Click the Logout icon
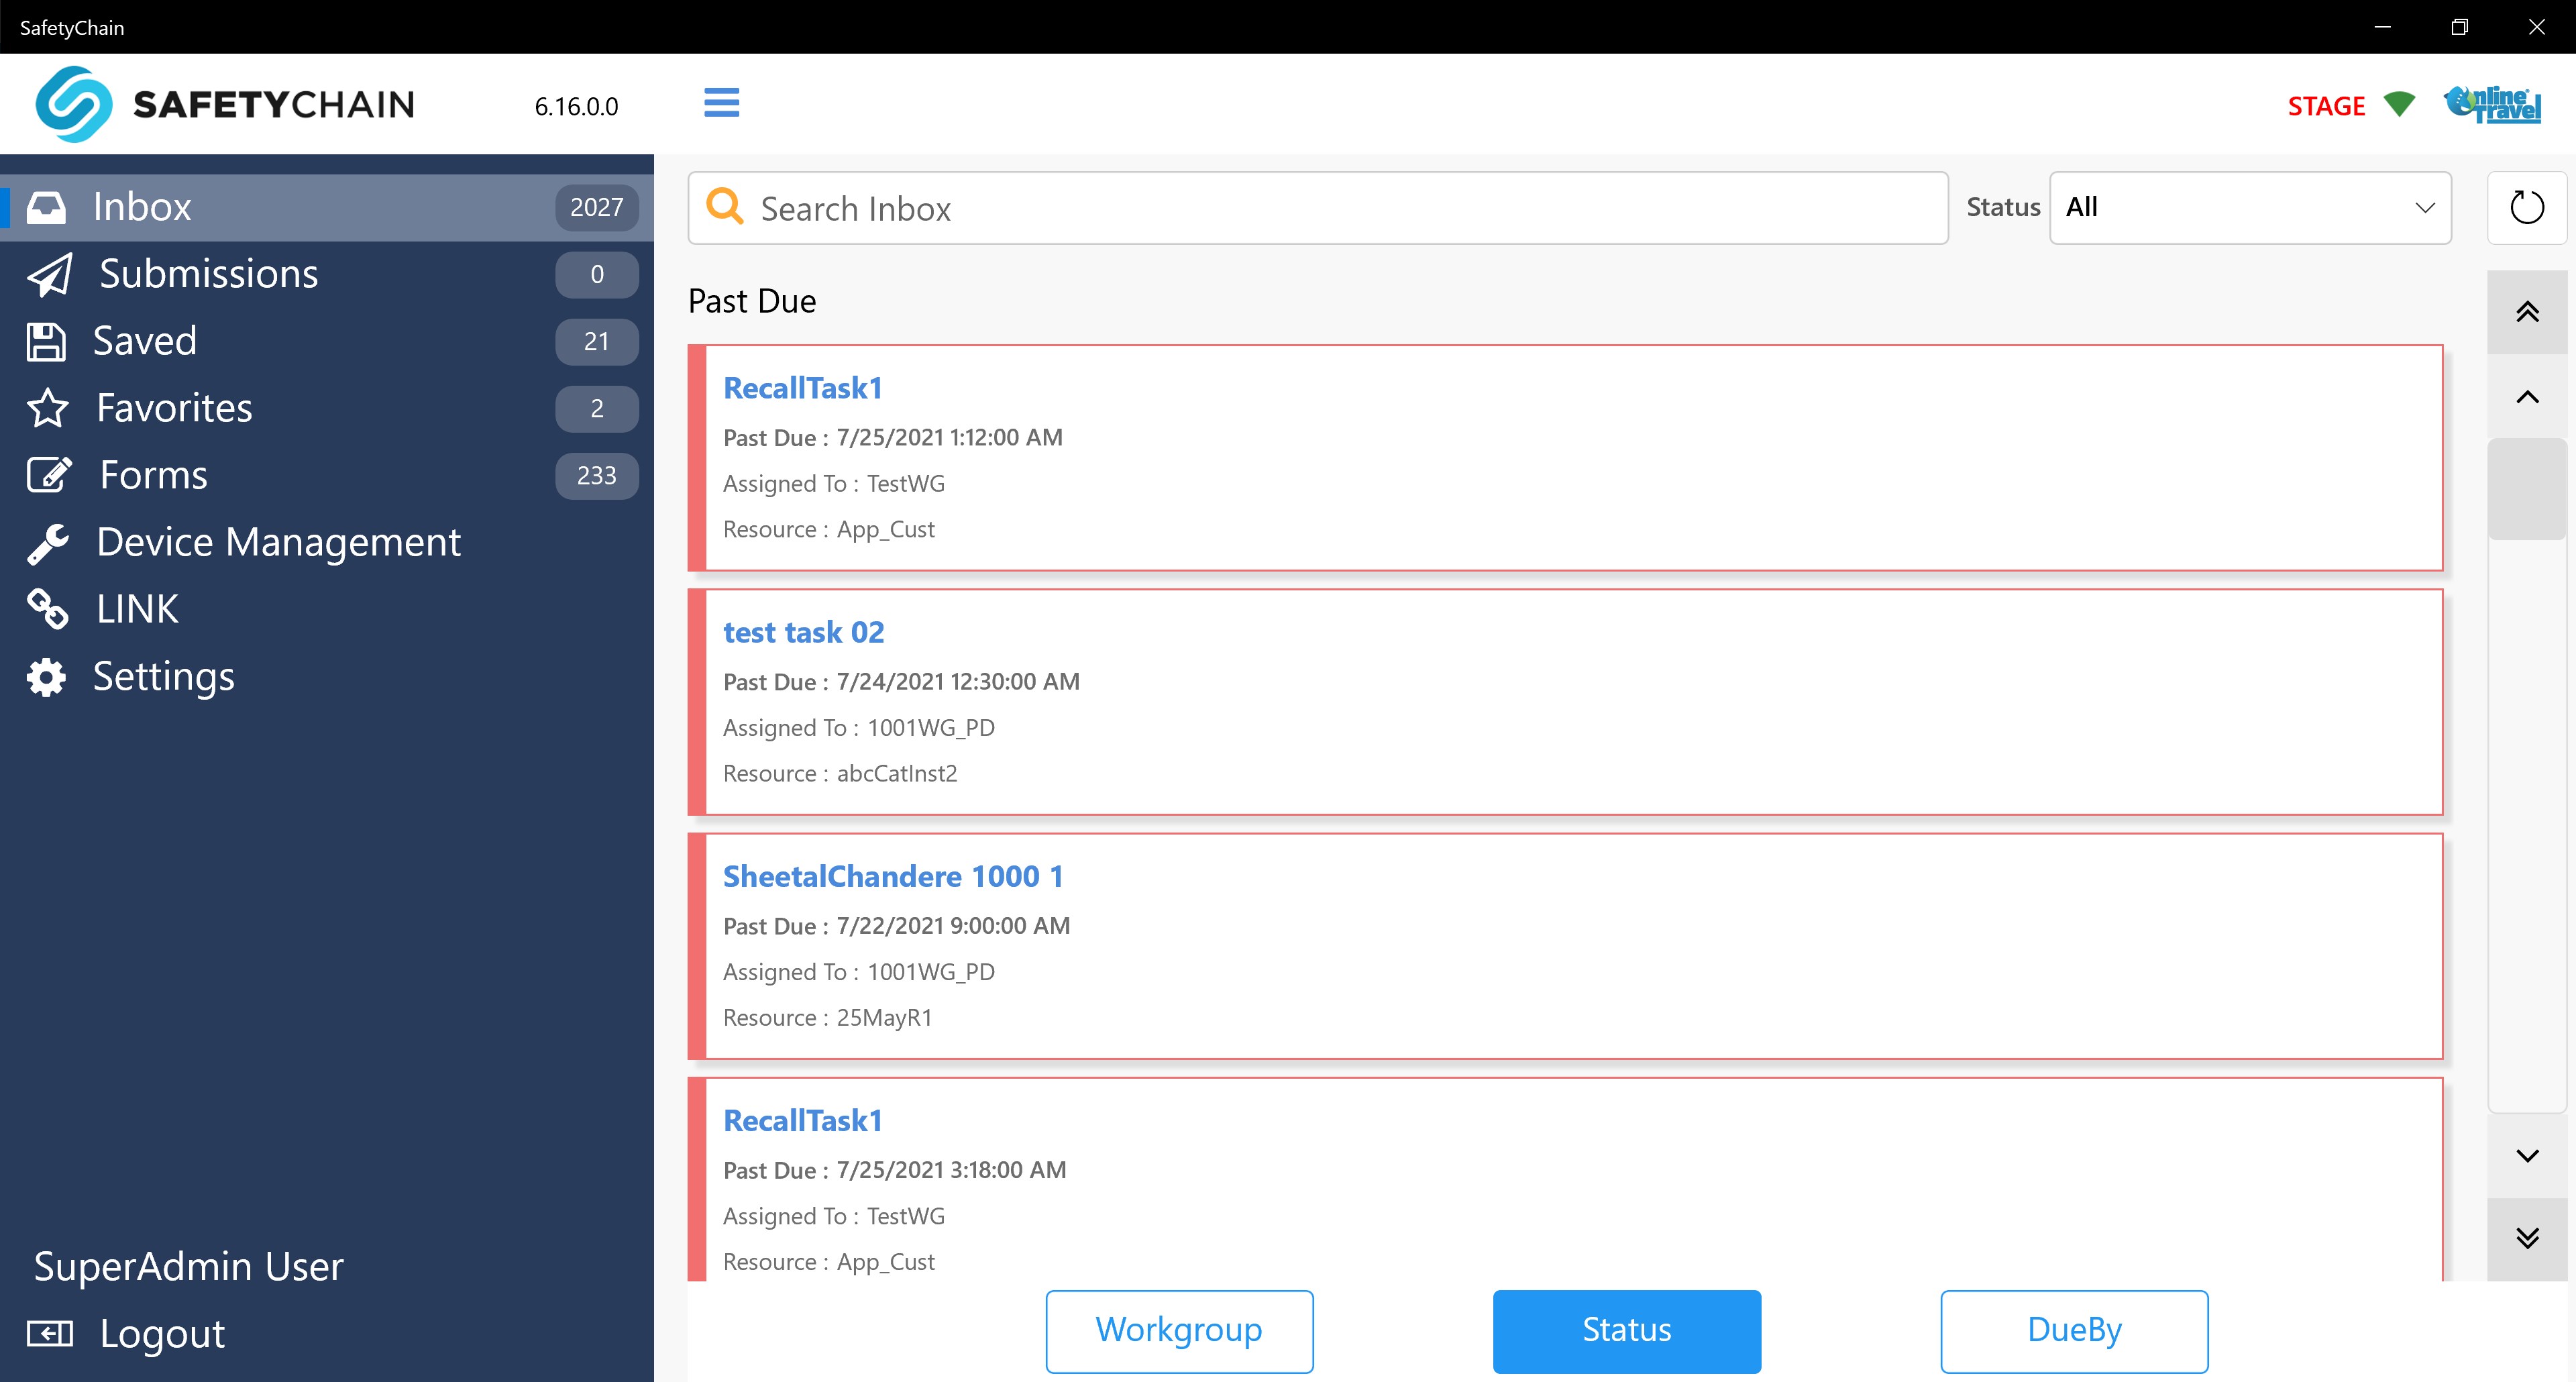Screen dimensions: 2576x1382 (x=50, y=1333)
